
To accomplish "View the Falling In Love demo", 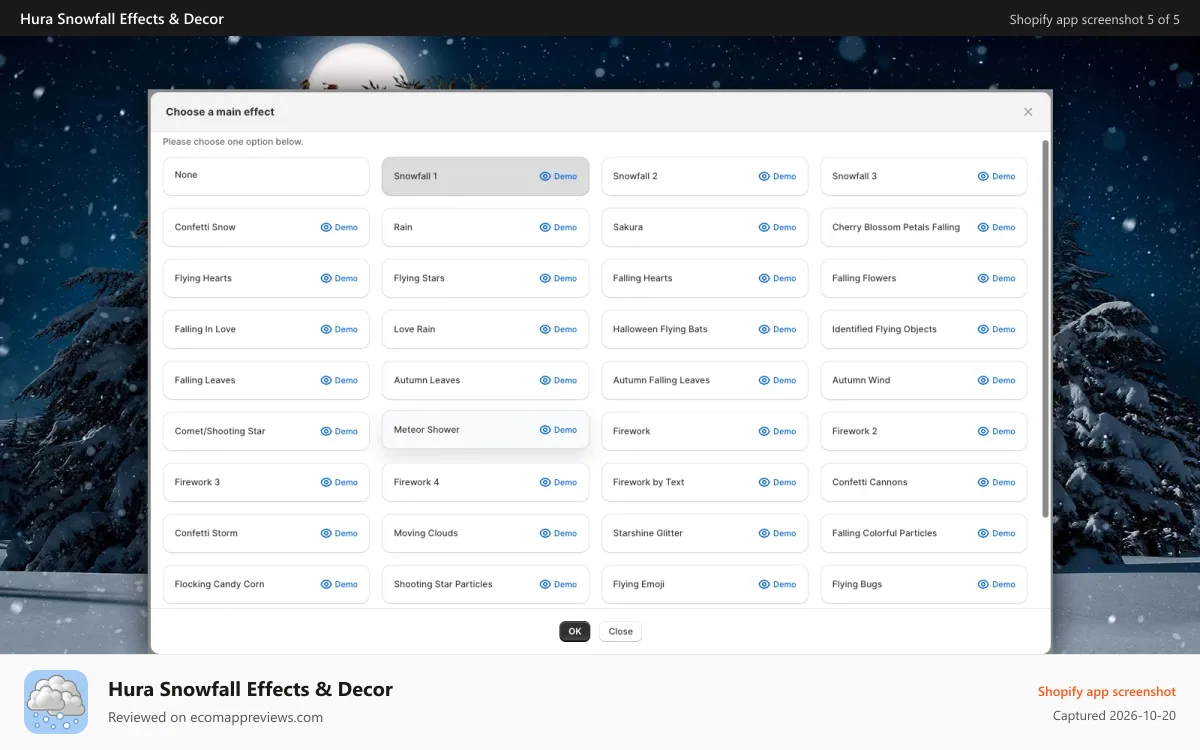I will click(x=339, y=329).
